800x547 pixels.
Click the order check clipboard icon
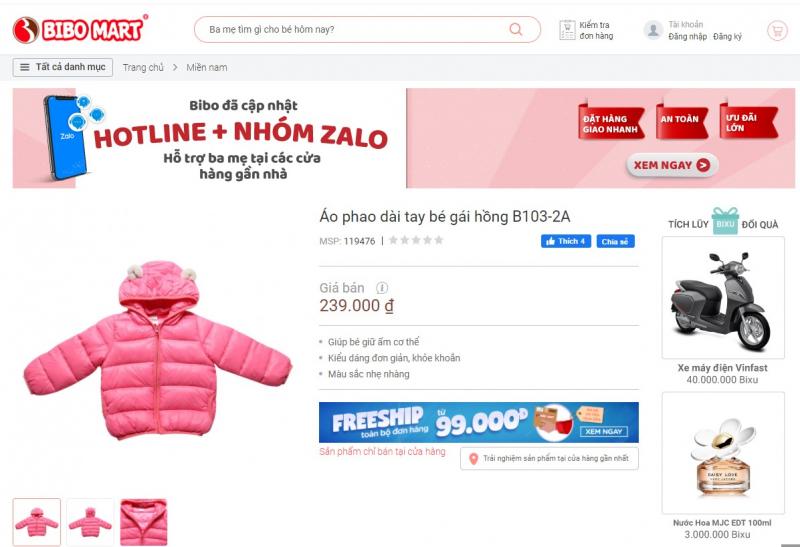pyautogui.click(x=567, y=30)
